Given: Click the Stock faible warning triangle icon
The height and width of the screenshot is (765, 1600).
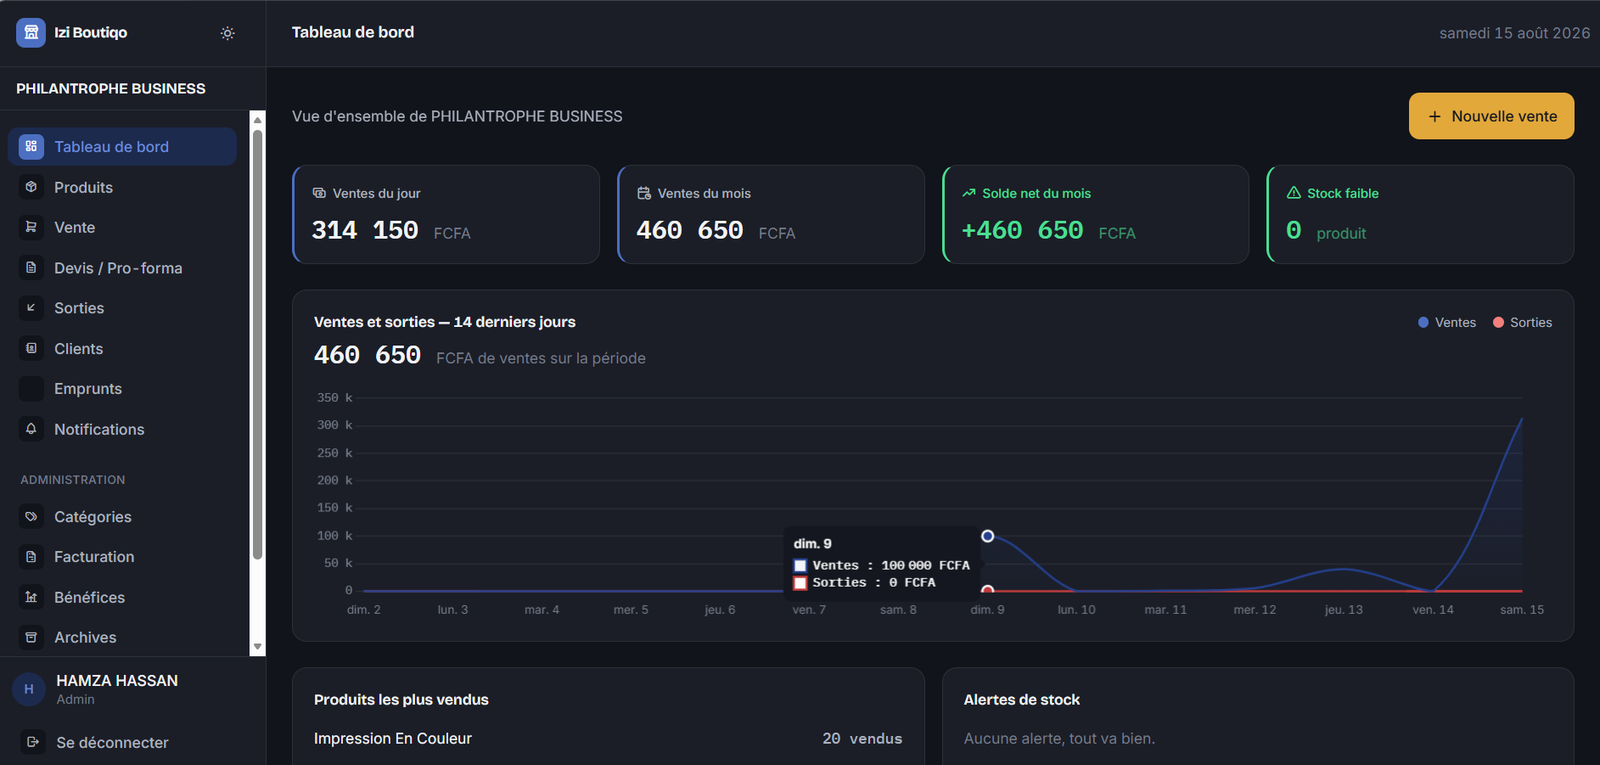Looking at the screenshot, I should click(x=1294, y=193).
